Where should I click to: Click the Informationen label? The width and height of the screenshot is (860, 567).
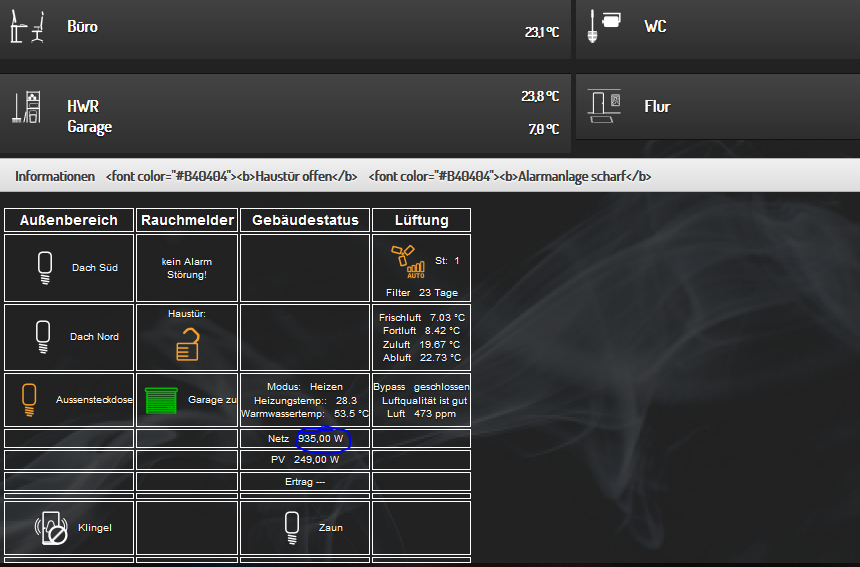coord(55,176)
